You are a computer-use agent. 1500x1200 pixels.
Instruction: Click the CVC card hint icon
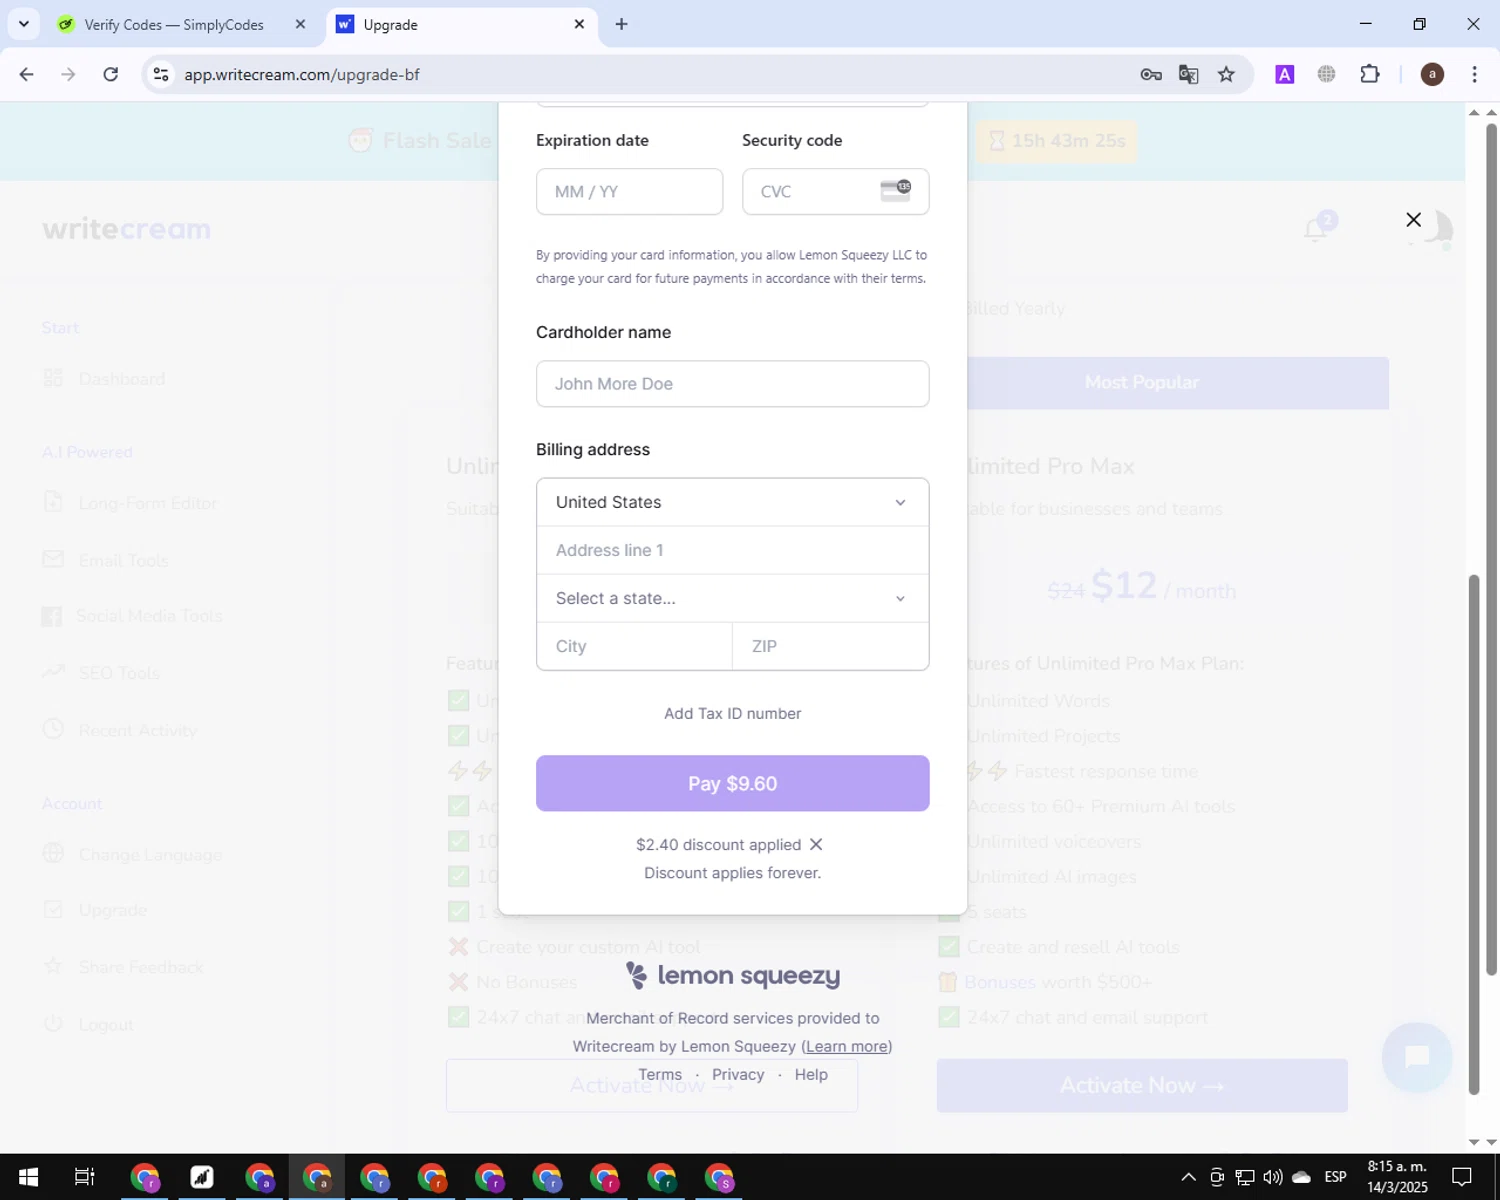pos(895,190)
